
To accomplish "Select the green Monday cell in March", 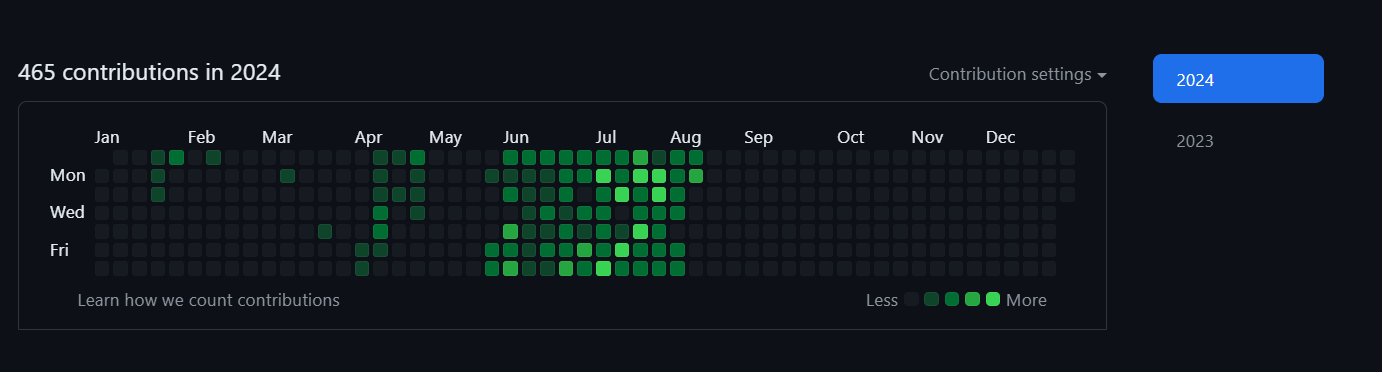I will [x=288, y=176].
